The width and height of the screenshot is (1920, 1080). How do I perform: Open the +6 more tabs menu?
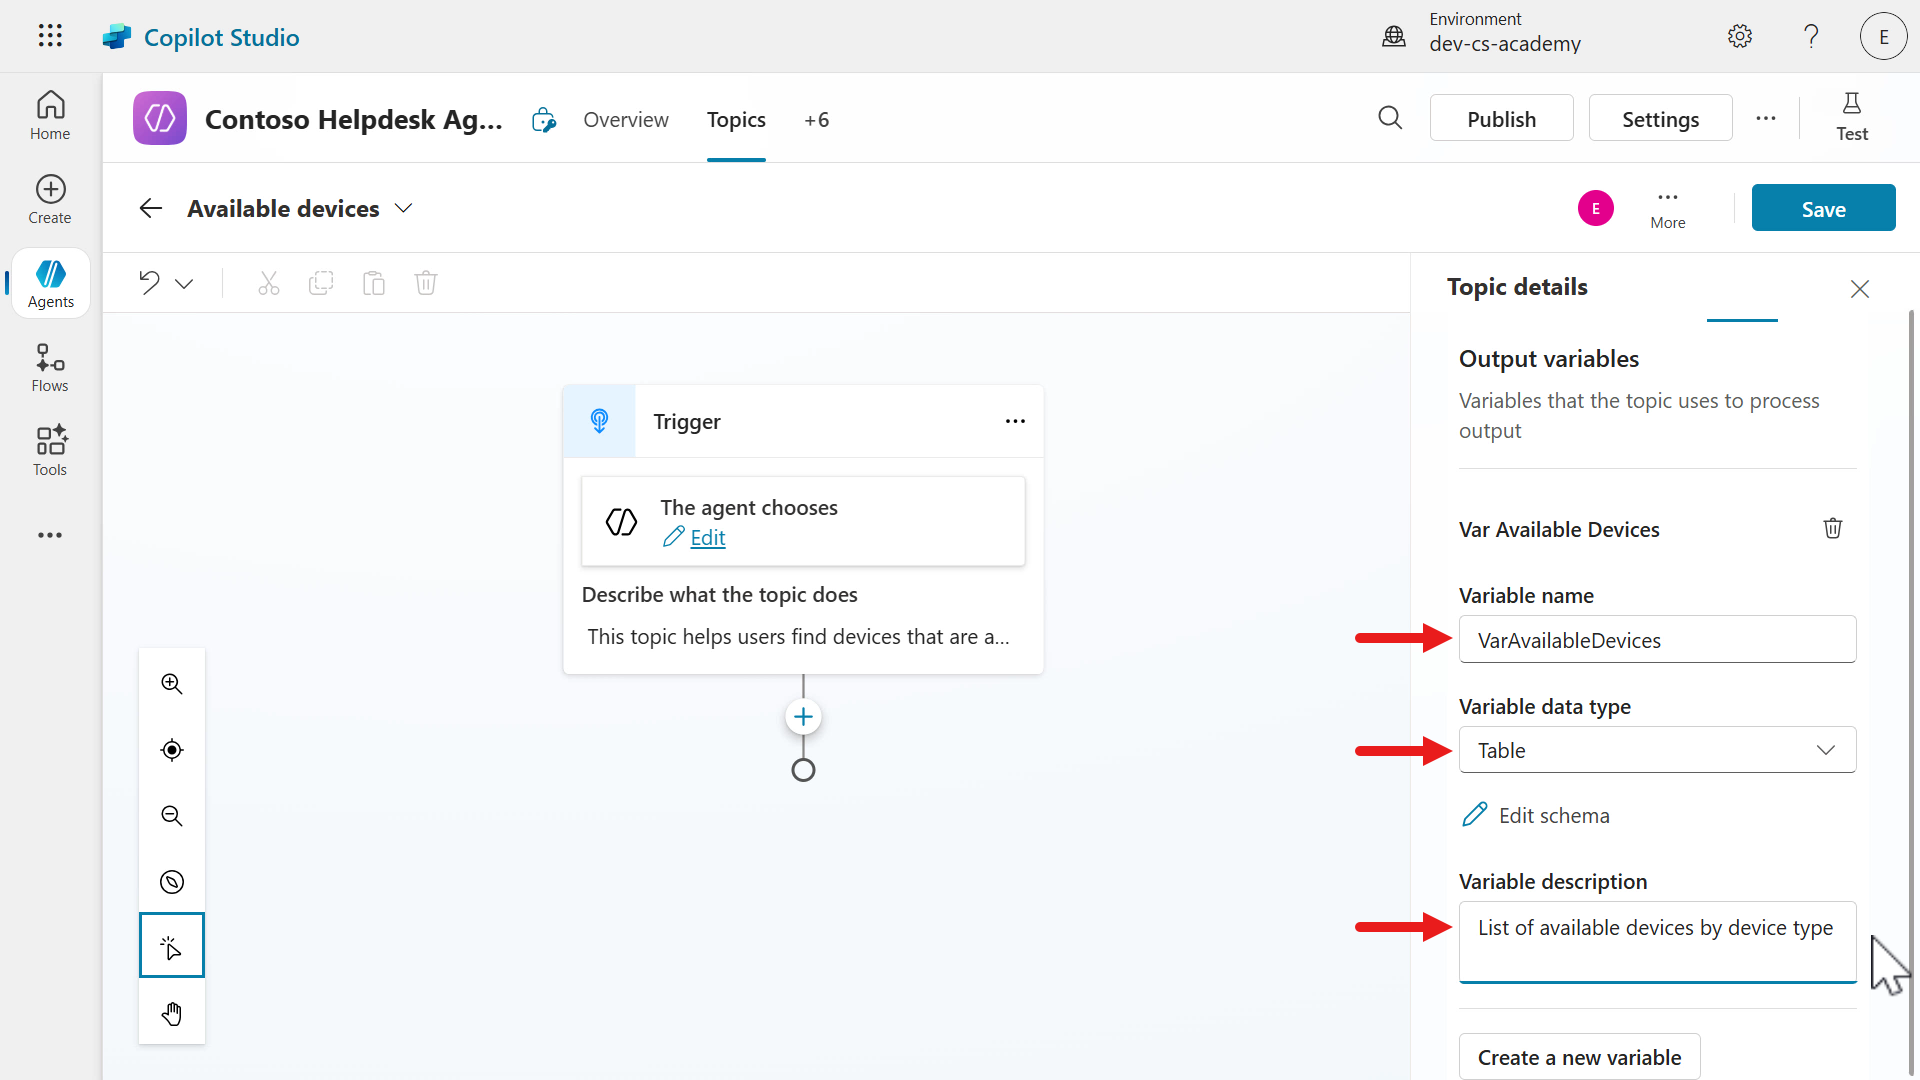click(x=816, y=120)
